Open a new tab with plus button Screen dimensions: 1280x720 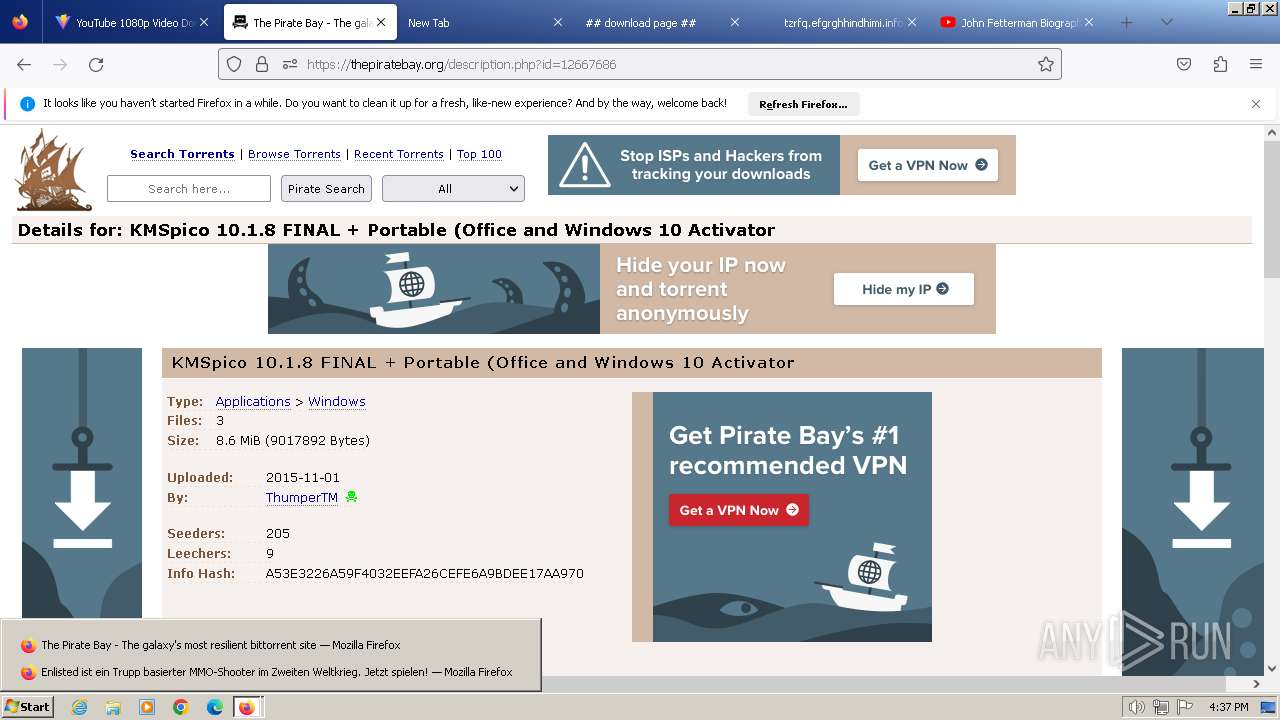point(1126,22)
